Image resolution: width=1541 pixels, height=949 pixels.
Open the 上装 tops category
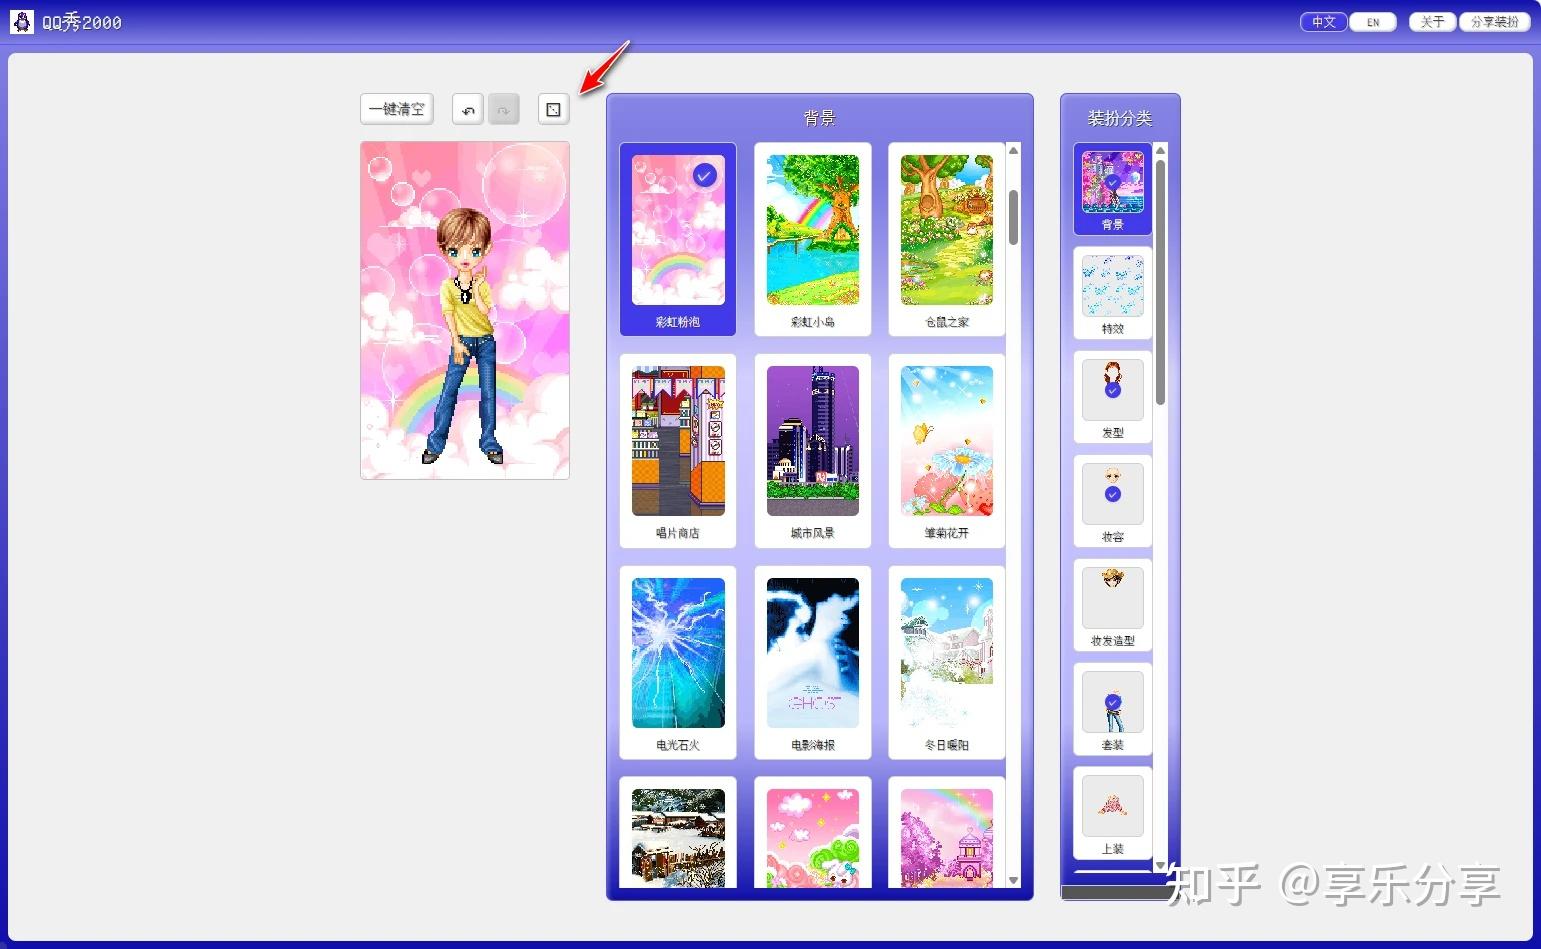pyautogui.click(x=1112, y=813)
